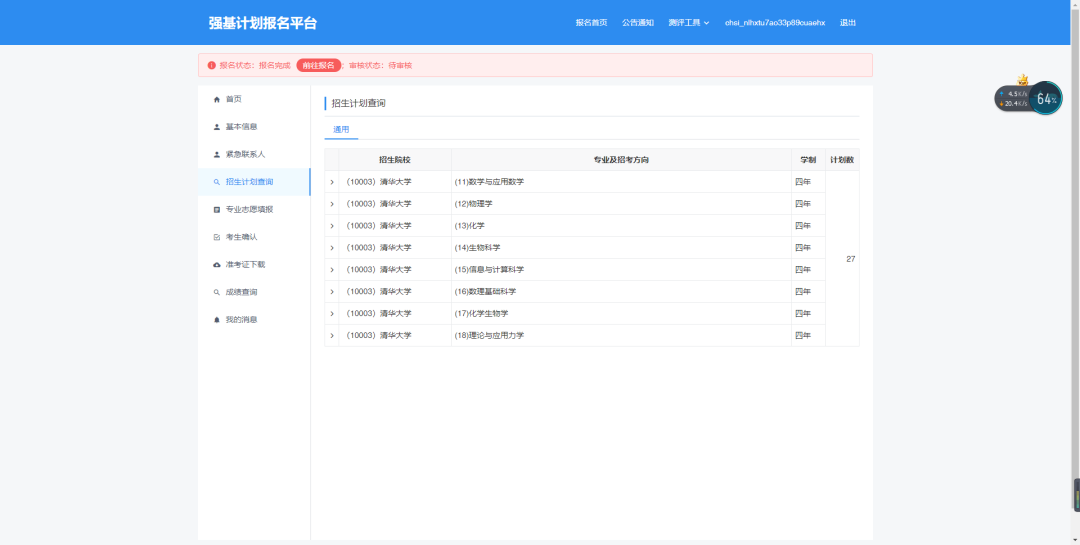This screenshot has height=545, width=1080.
Task: Click the chsi username in the header
Action: [x=775, y=23]
